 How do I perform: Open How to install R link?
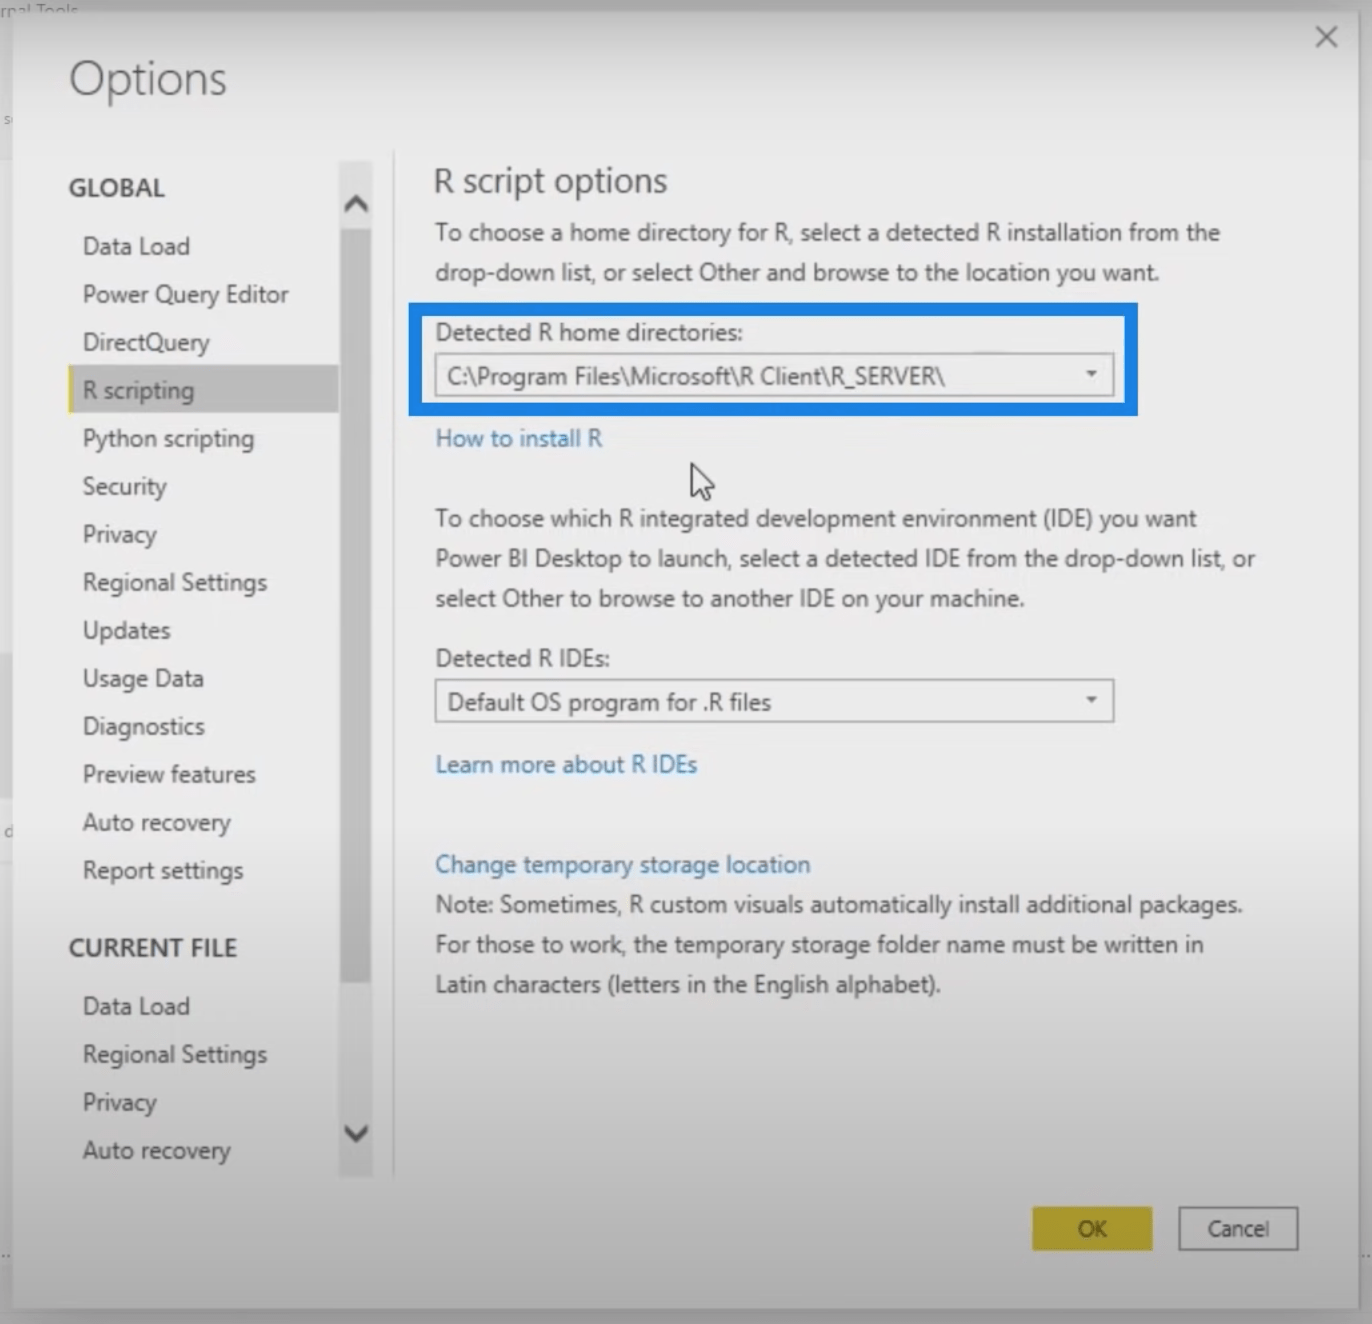tap(518, 438)
